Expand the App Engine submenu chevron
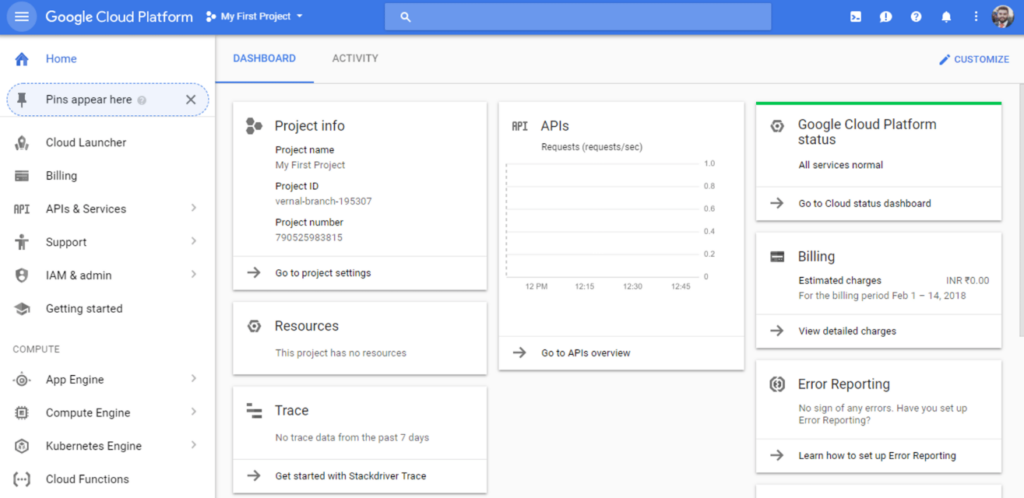 point(193,379)
